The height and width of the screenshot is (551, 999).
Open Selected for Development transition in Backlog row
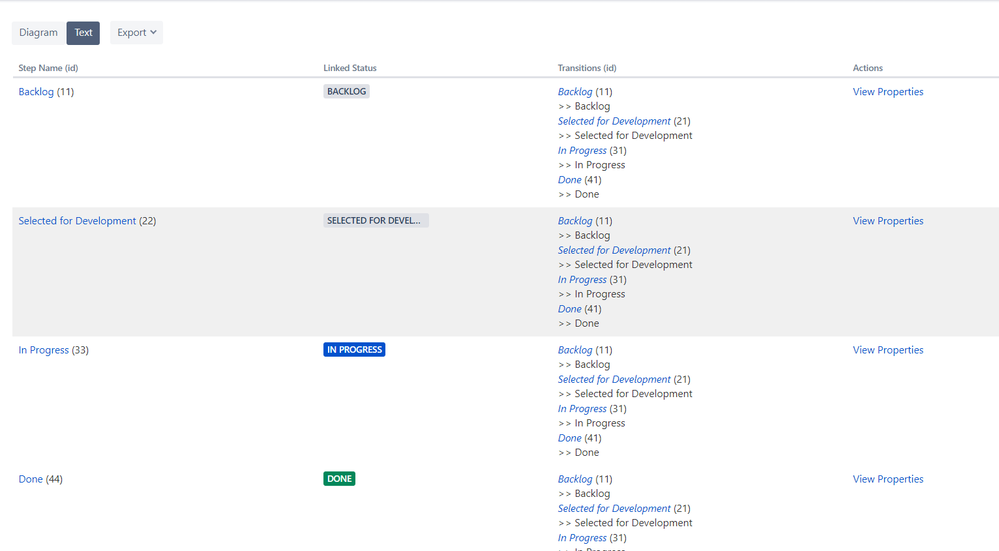pyautogui.click(x=614, y=121)
